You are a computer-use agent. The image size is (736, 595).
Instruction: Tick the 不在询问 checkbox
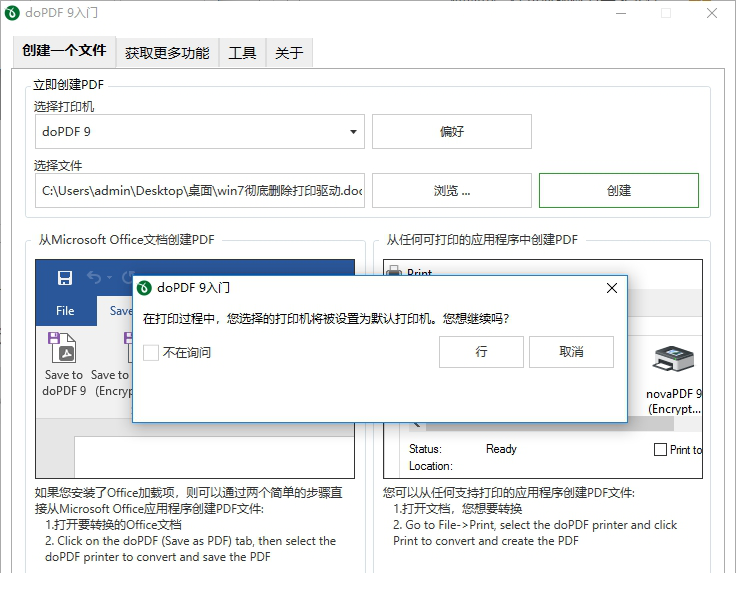pyautogui.click(x=151, y=352)
